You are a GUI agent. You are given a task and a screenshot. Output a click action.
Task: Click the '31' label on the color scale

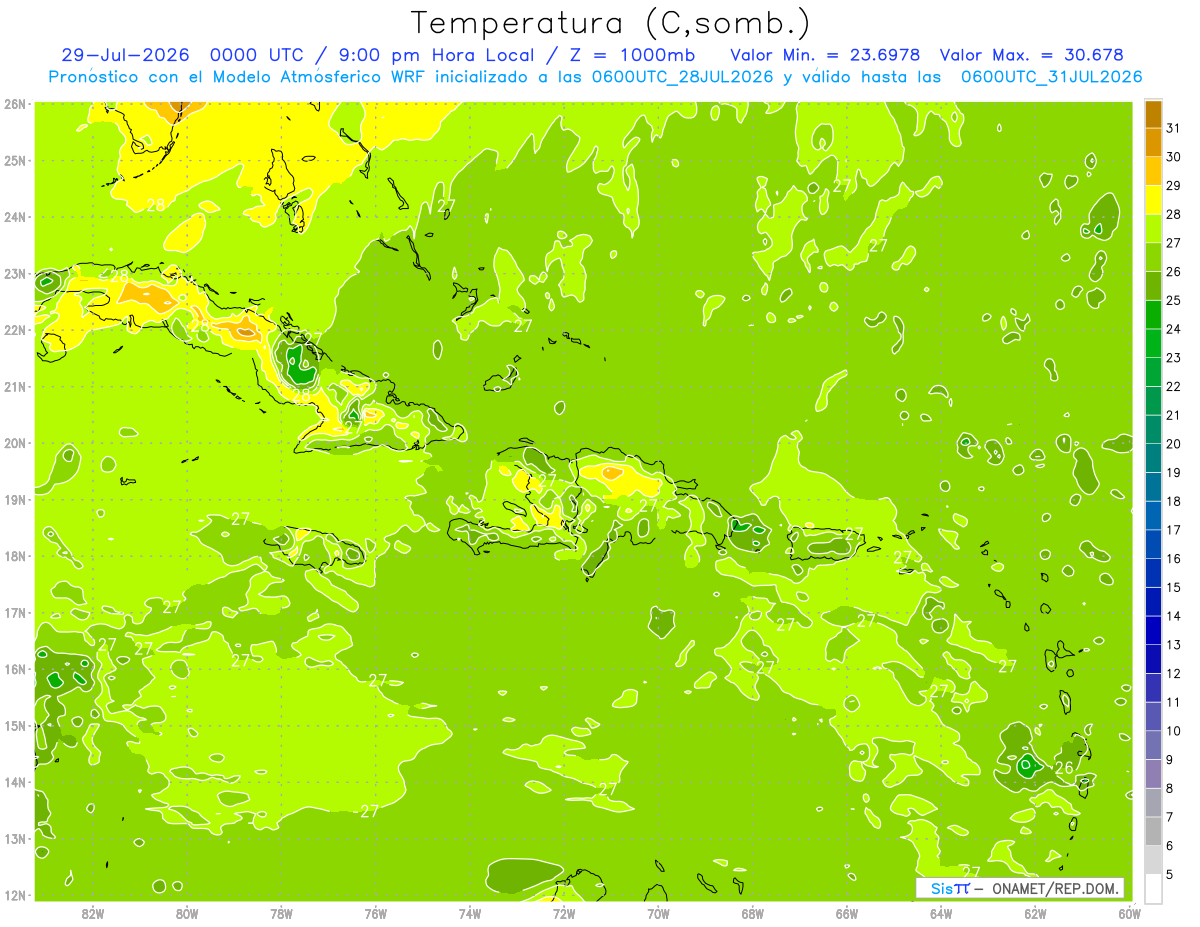coord(1174,128)
